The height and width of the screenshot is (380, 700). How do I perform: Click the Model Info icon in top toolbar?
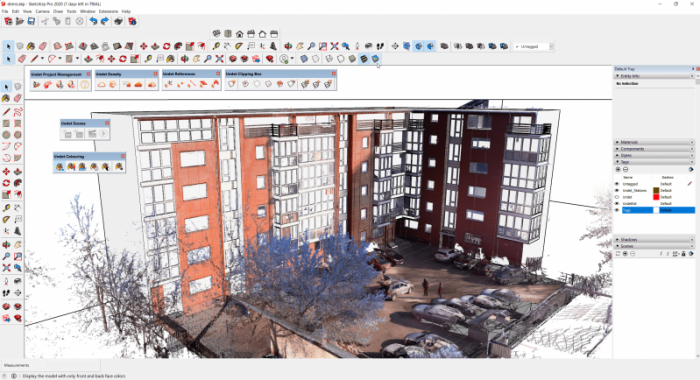coord(132,21)
